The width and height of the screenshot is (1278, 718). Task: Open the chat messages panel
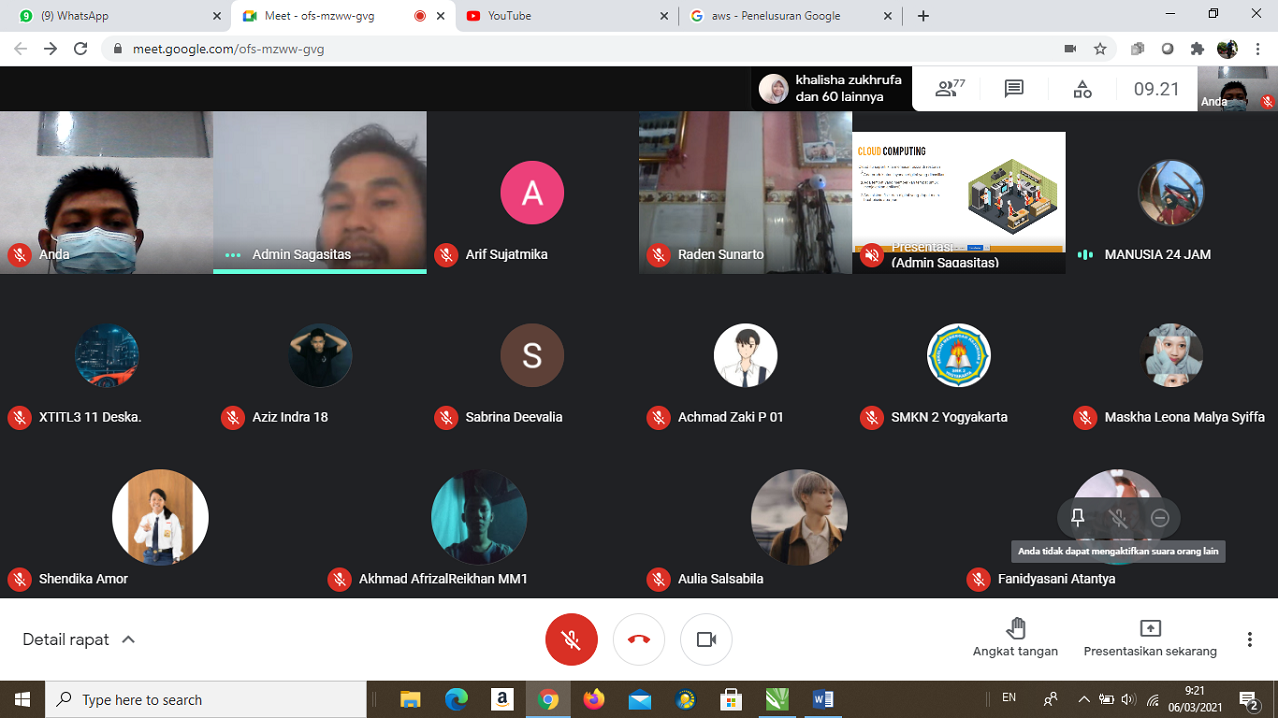pos(1014,89)
